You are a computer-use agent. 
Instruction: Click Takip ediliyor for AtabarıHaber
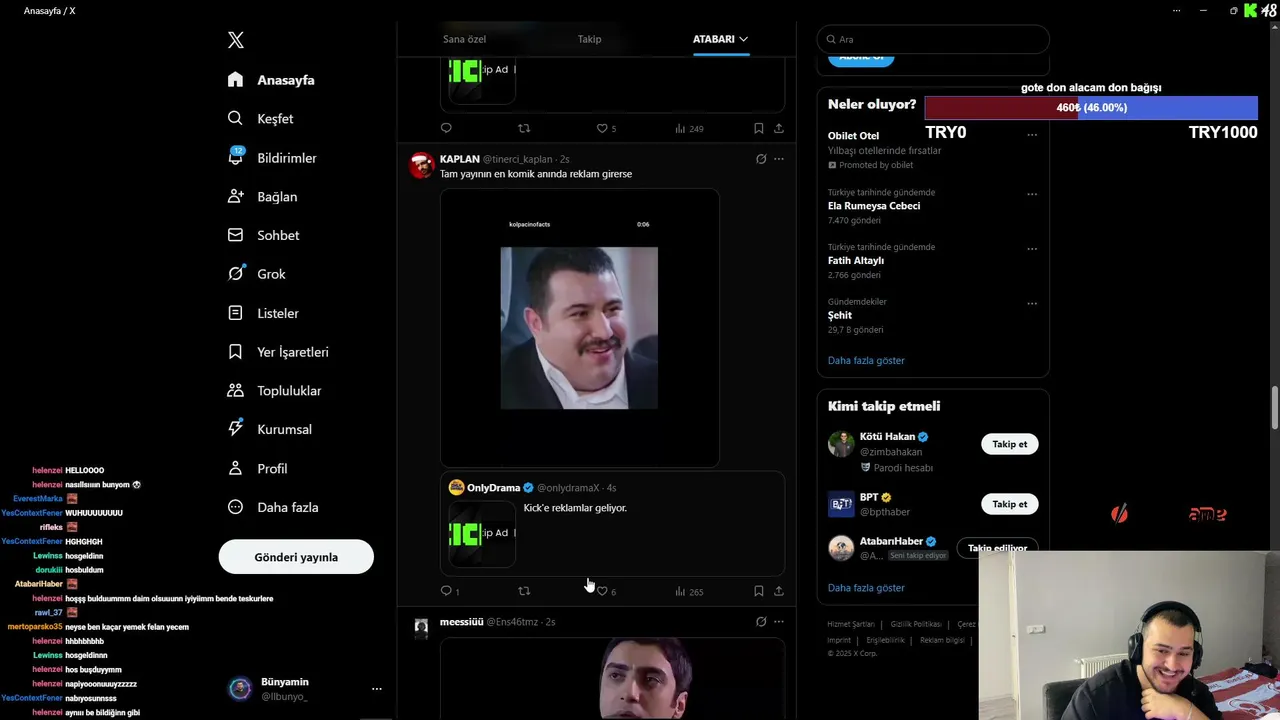[x=997, y=548]
